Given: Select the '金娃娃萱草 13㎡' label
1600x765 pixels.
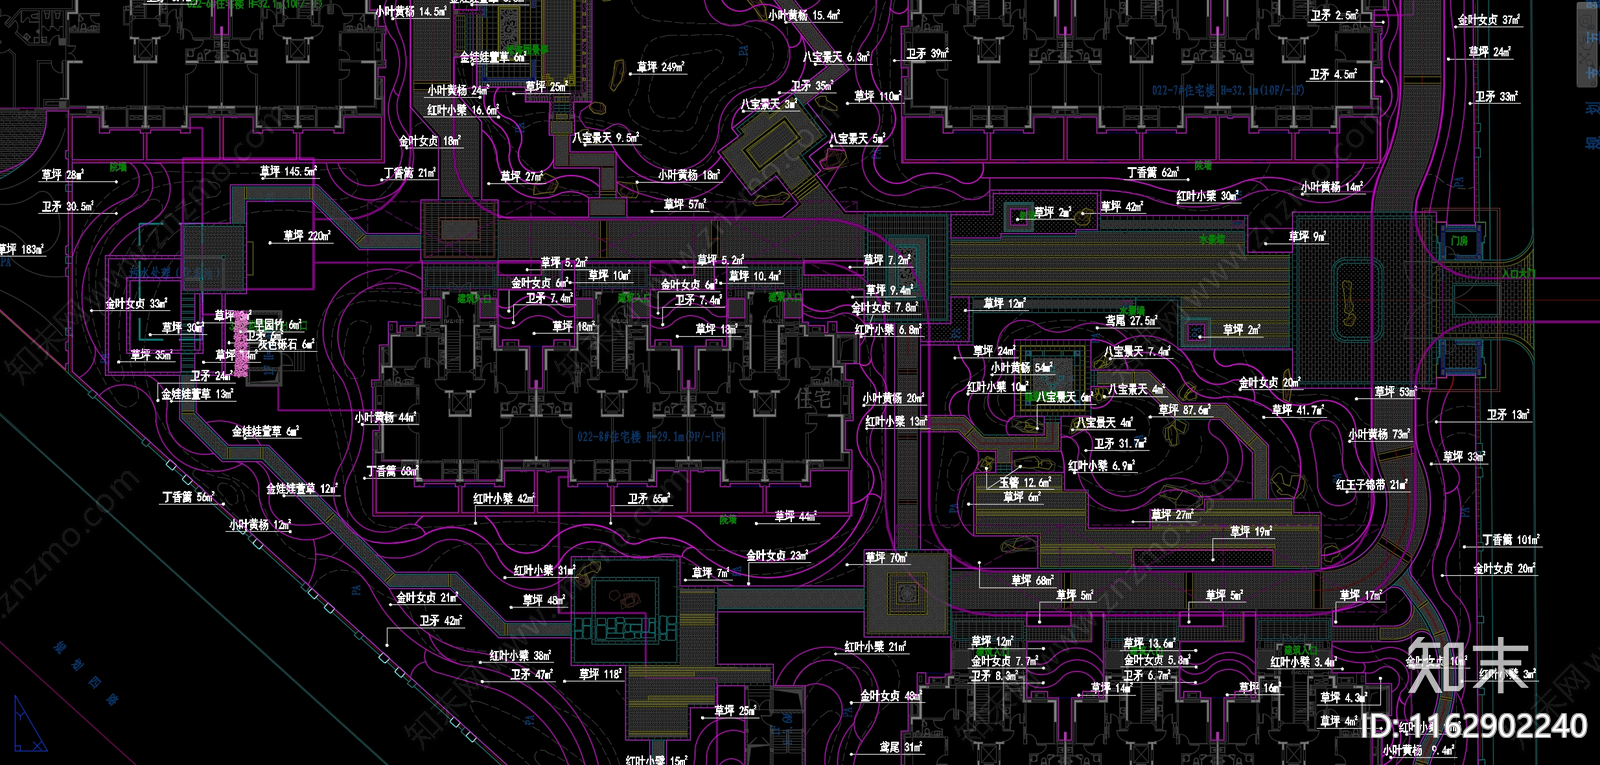Looking at the screenshot, I should coord(198,394).
